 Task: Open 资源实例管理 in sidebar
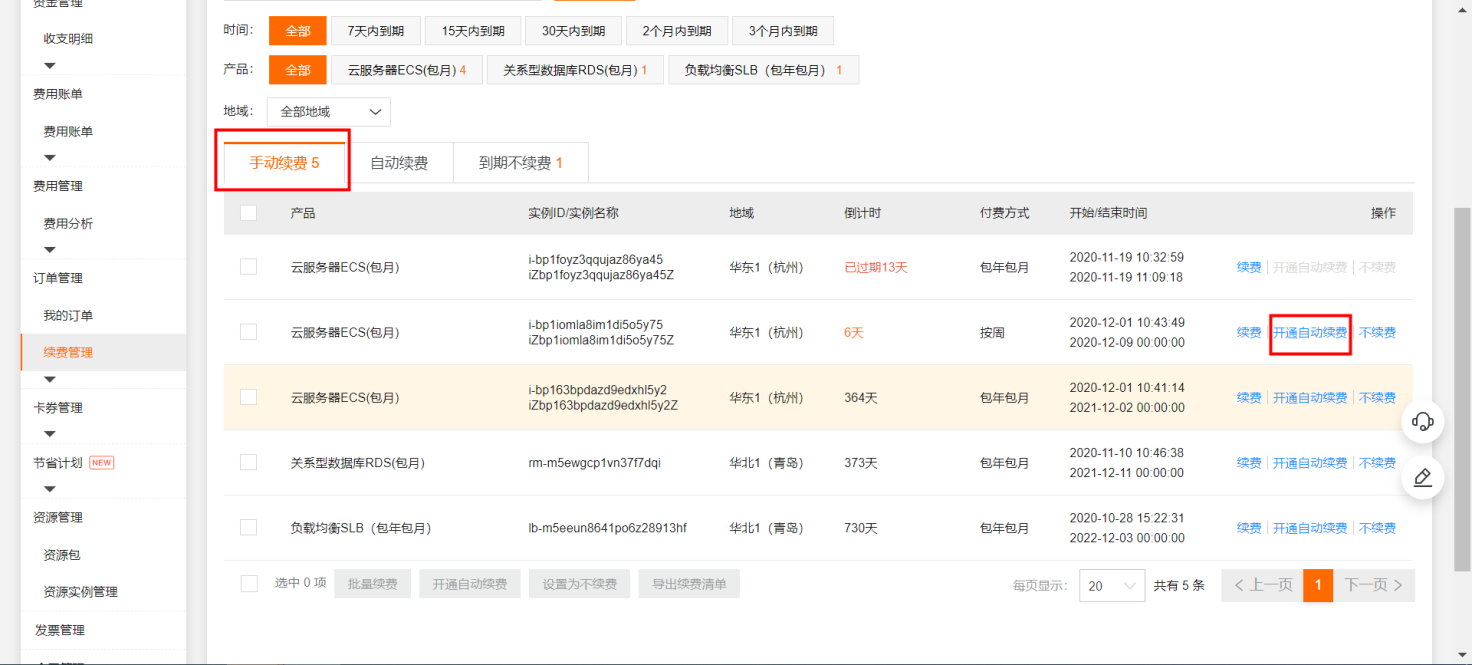80,591
